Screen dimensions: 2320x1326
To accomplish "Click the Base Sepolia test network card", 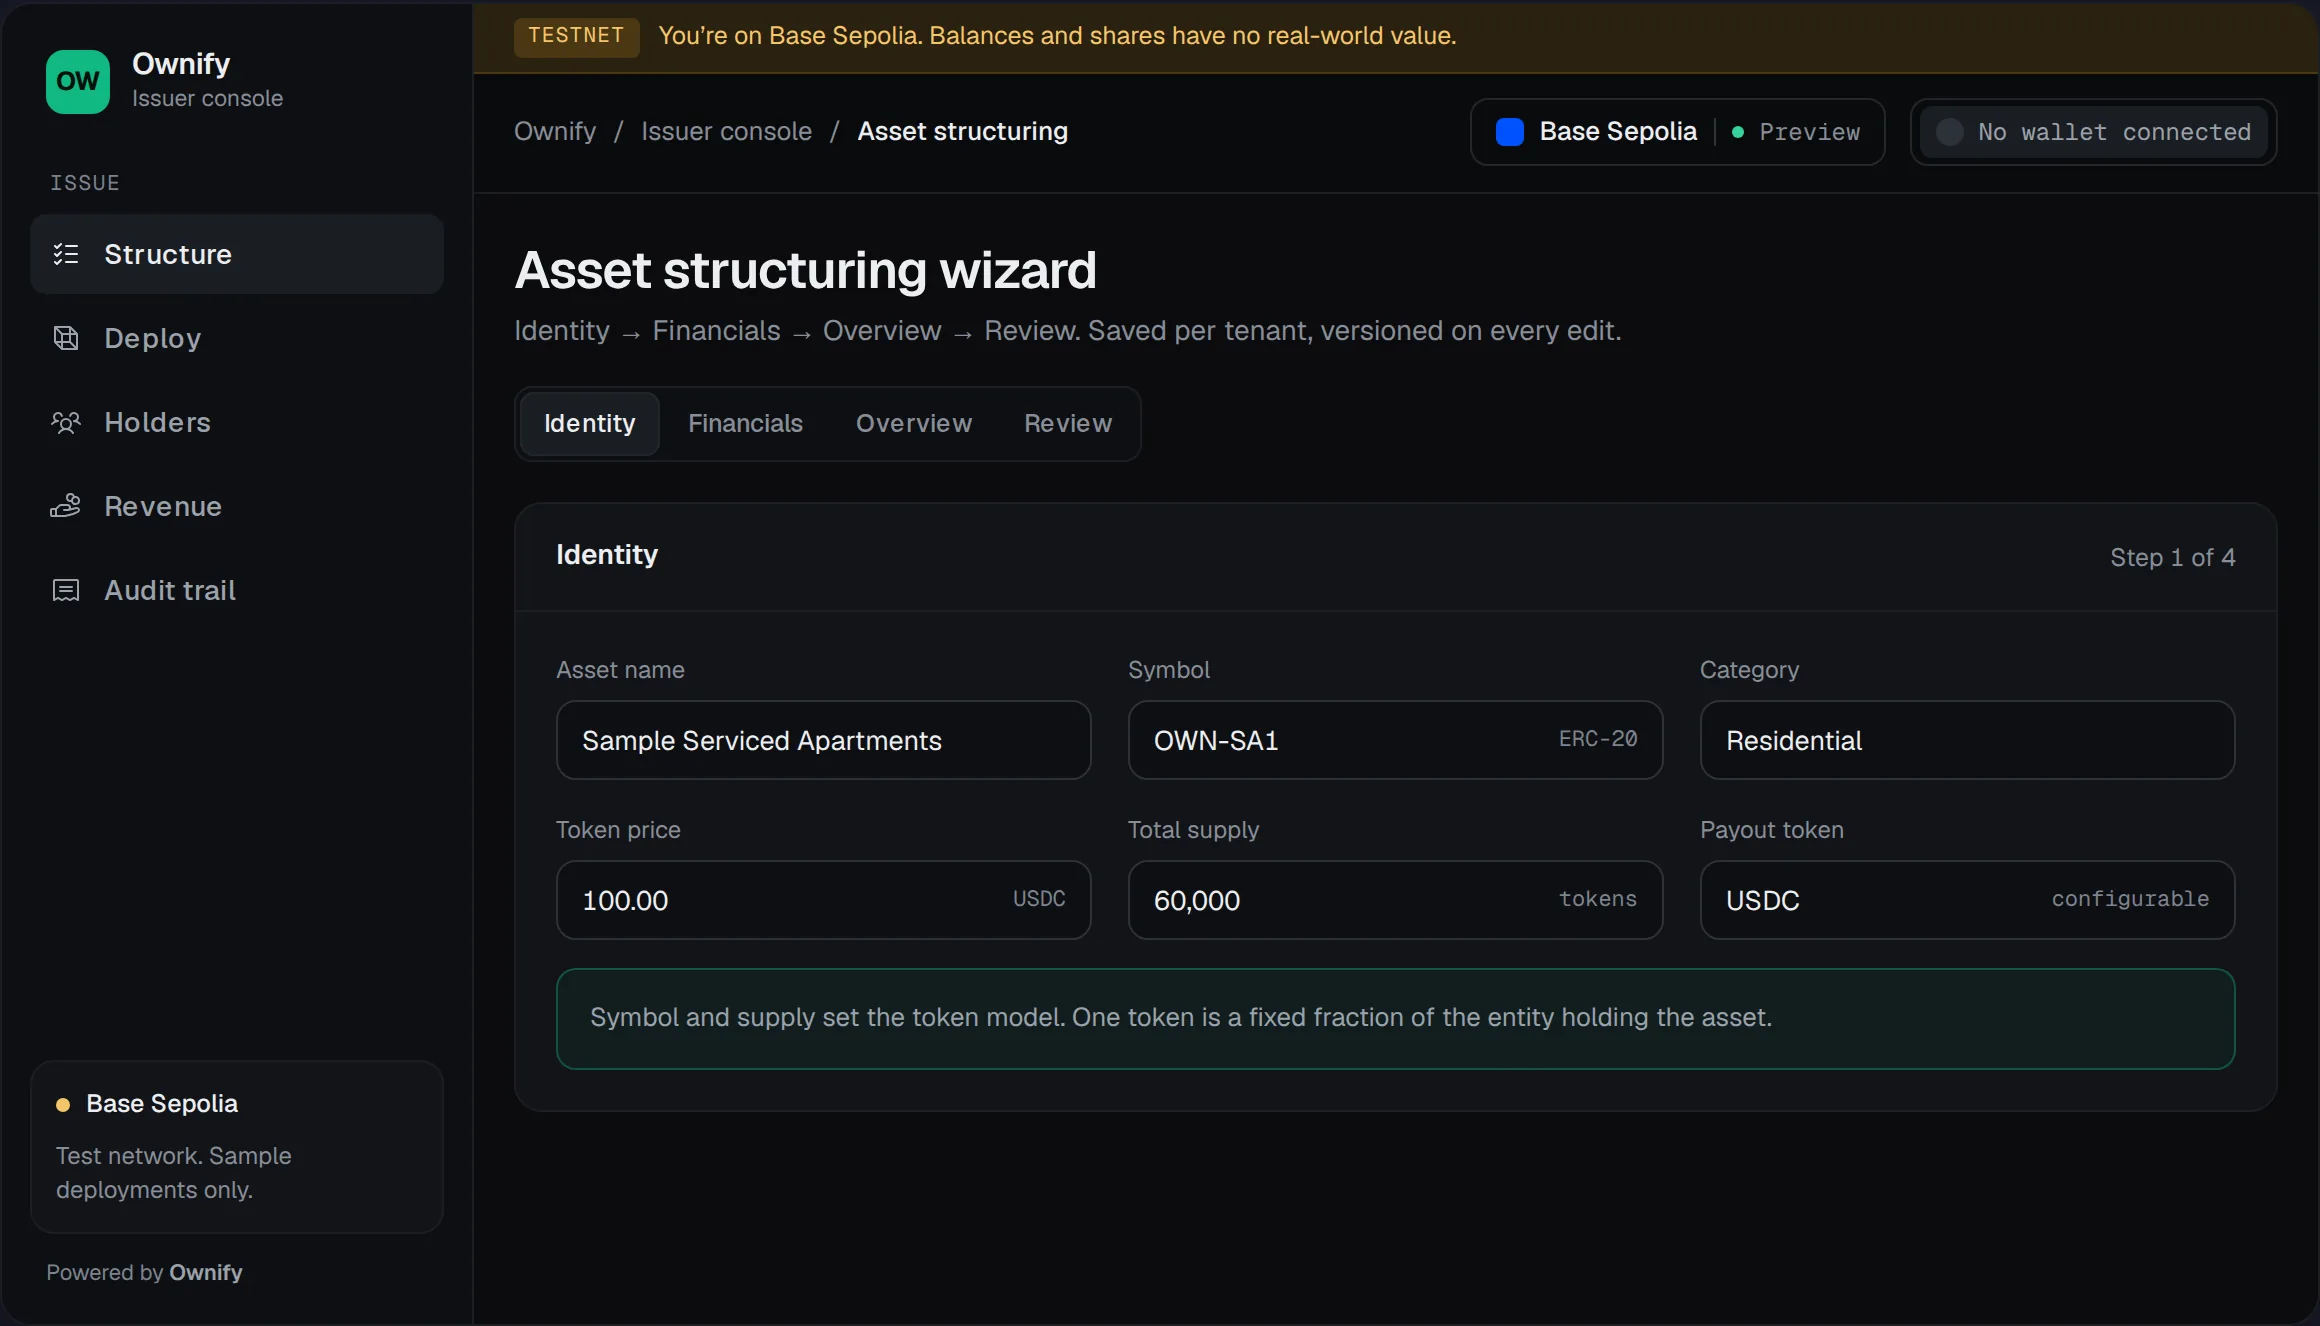I will 237,1147.
